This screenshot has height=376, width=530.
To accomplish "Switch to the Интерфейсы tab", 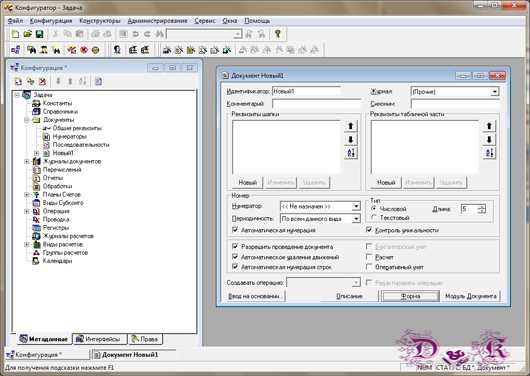I will coord(100,339).
